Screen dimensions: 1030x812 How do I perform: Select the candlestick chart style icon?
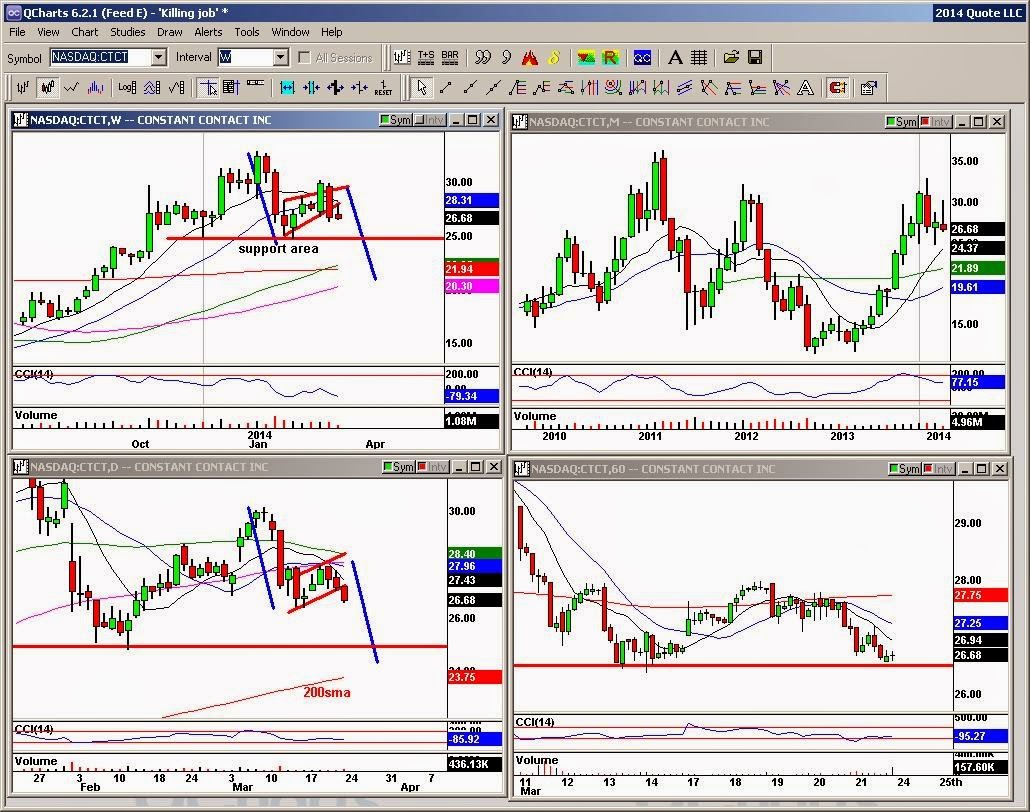click(x=47, y=87)
